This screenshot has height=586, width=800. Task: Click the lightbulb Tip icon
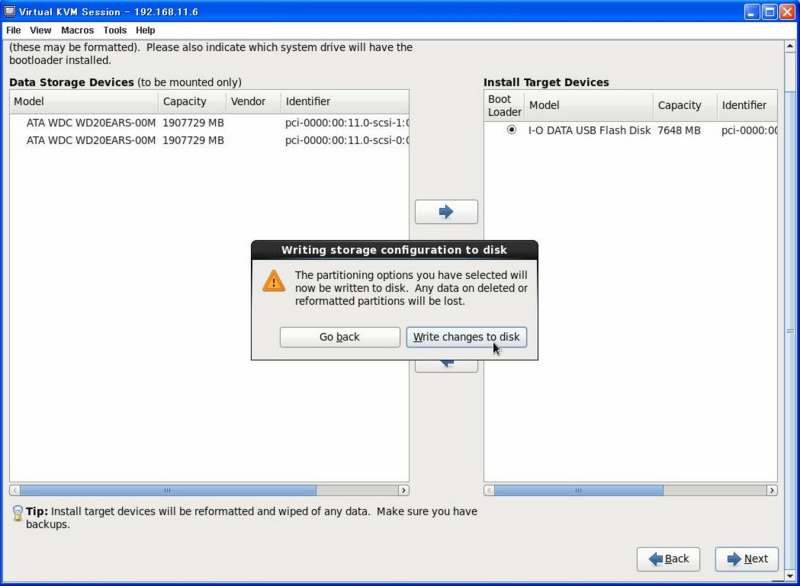[x=17, y=513]
